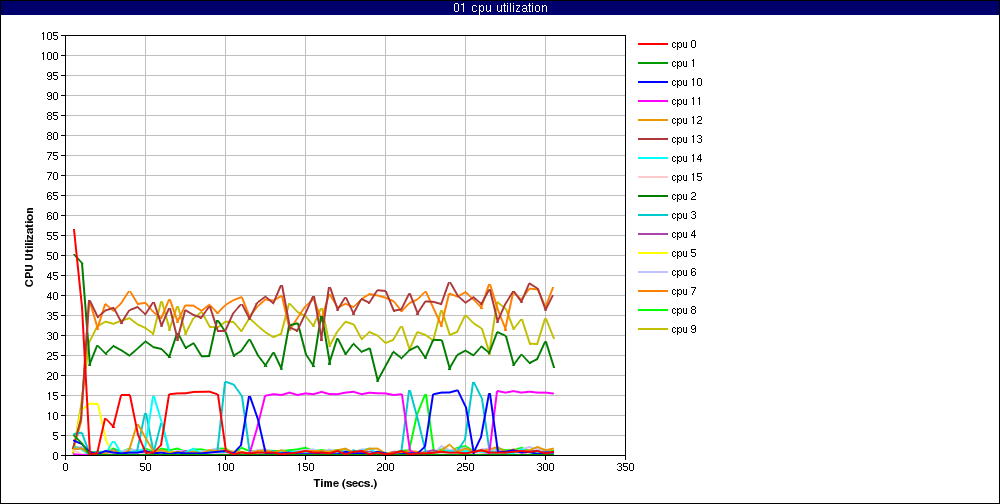The width and height of the screenshot is (1000, 504).
Task: Click the y-axis value 75
Action: pos(54,156)
